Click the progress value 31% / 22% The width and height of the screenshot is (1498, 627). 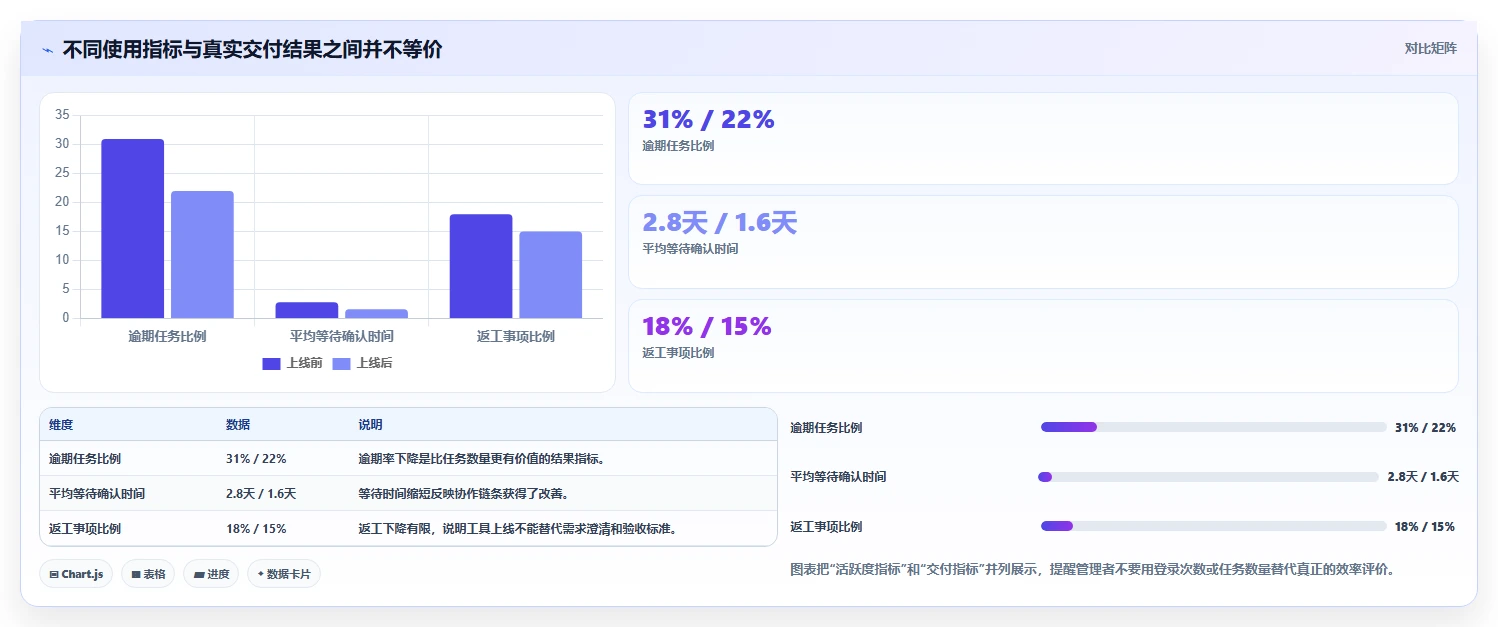tap(1425, 428)
